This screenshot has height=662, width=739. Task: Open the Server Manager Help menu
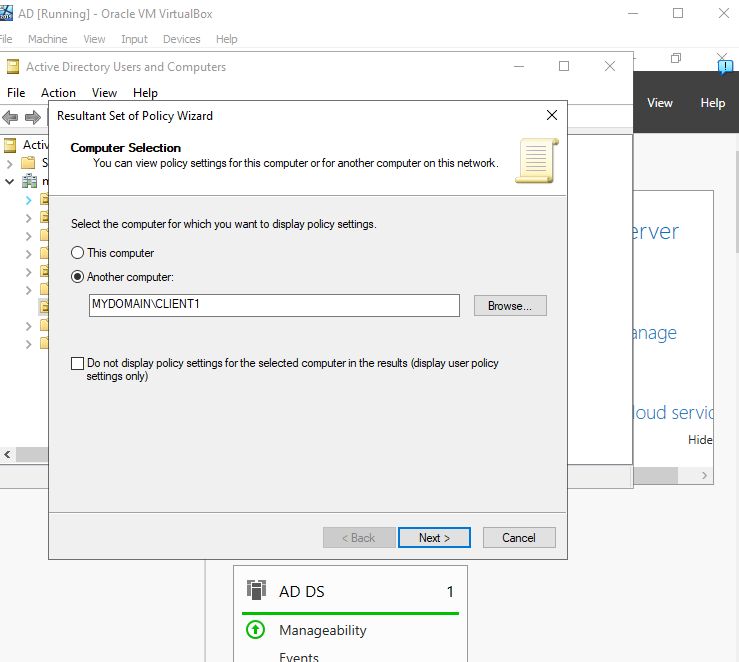click(712, 103)
